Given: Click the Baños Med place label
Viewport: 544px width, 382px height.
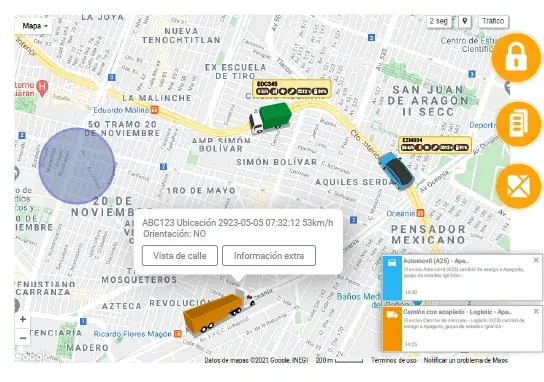Looking at the screenshot, I should [358, 297].
